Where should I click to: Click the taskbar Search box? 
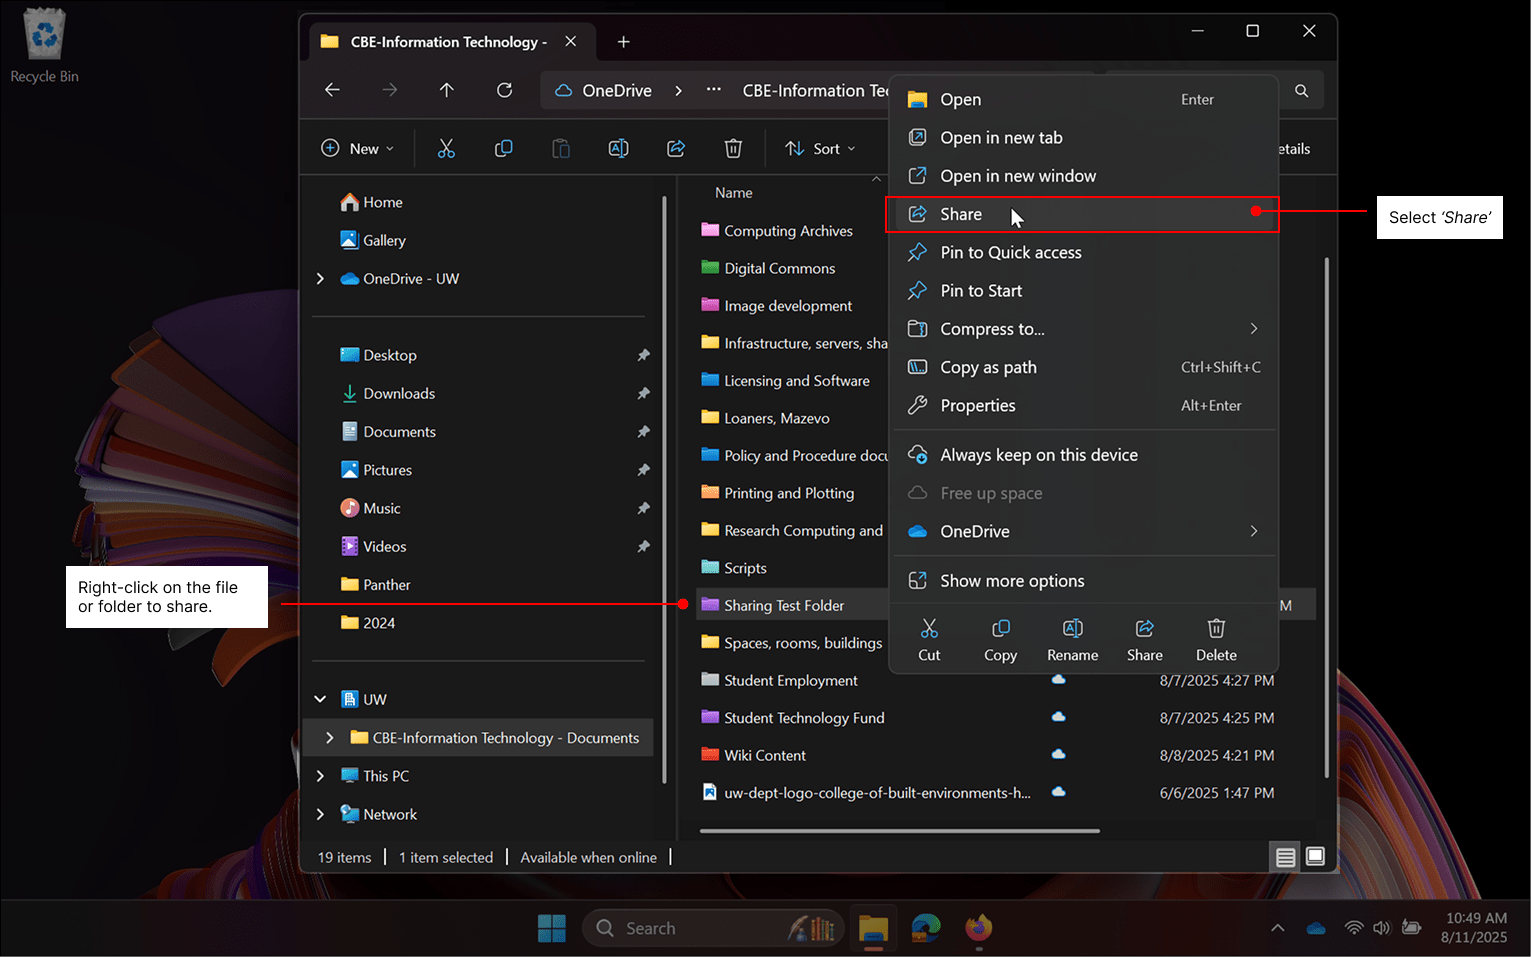[x=713, y=928]
